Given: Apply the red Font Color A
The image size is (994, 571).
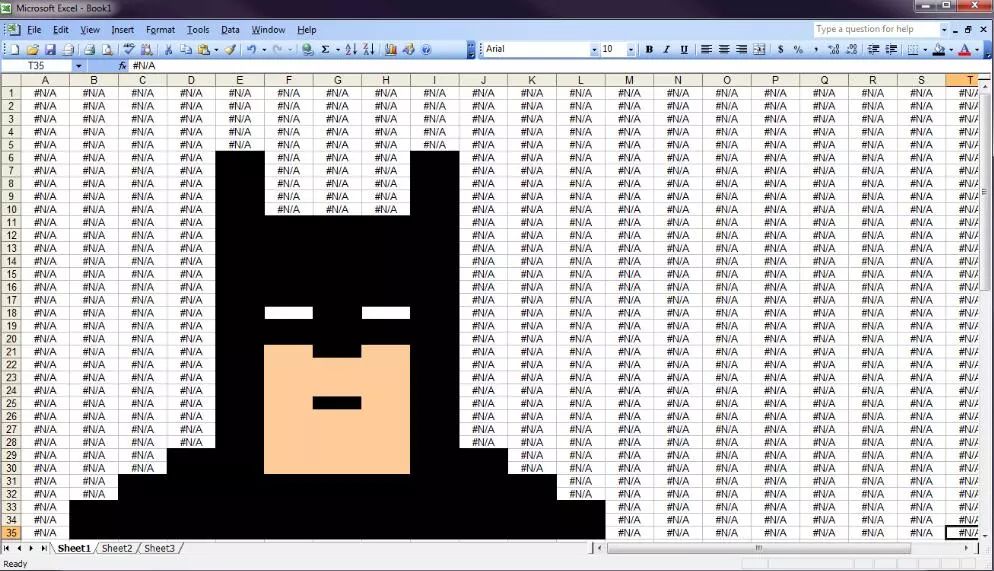Looking at the screenshot, I should (964, 49).
